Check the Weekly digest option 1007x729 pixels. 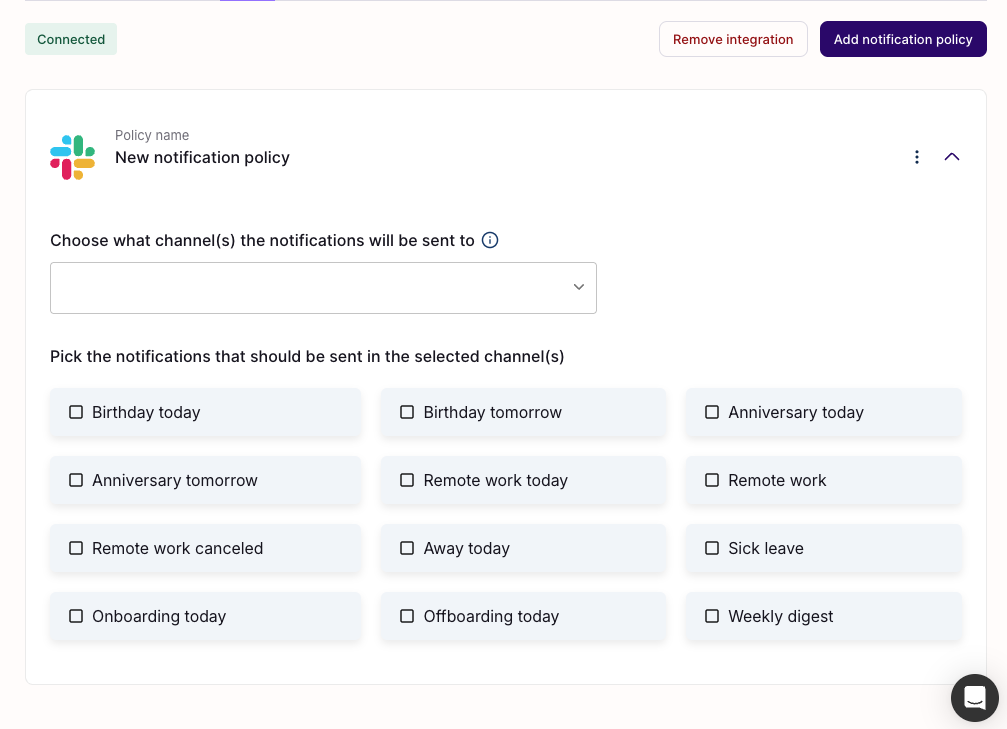pos(712,616)
